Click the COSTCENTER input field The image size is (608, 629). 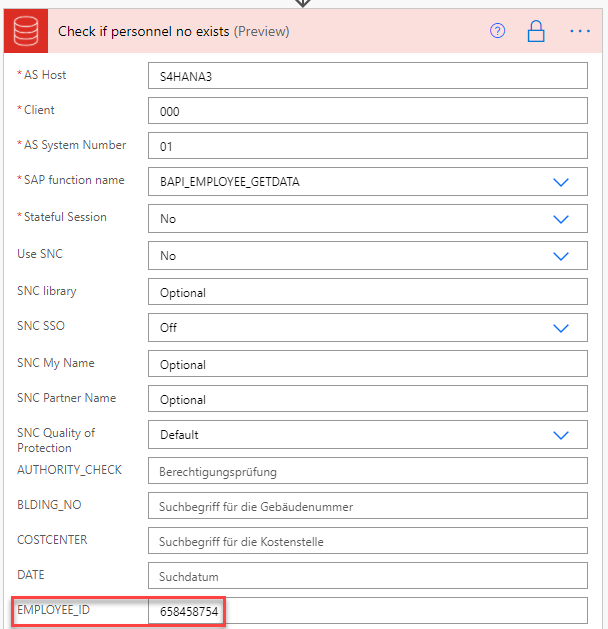368,541
